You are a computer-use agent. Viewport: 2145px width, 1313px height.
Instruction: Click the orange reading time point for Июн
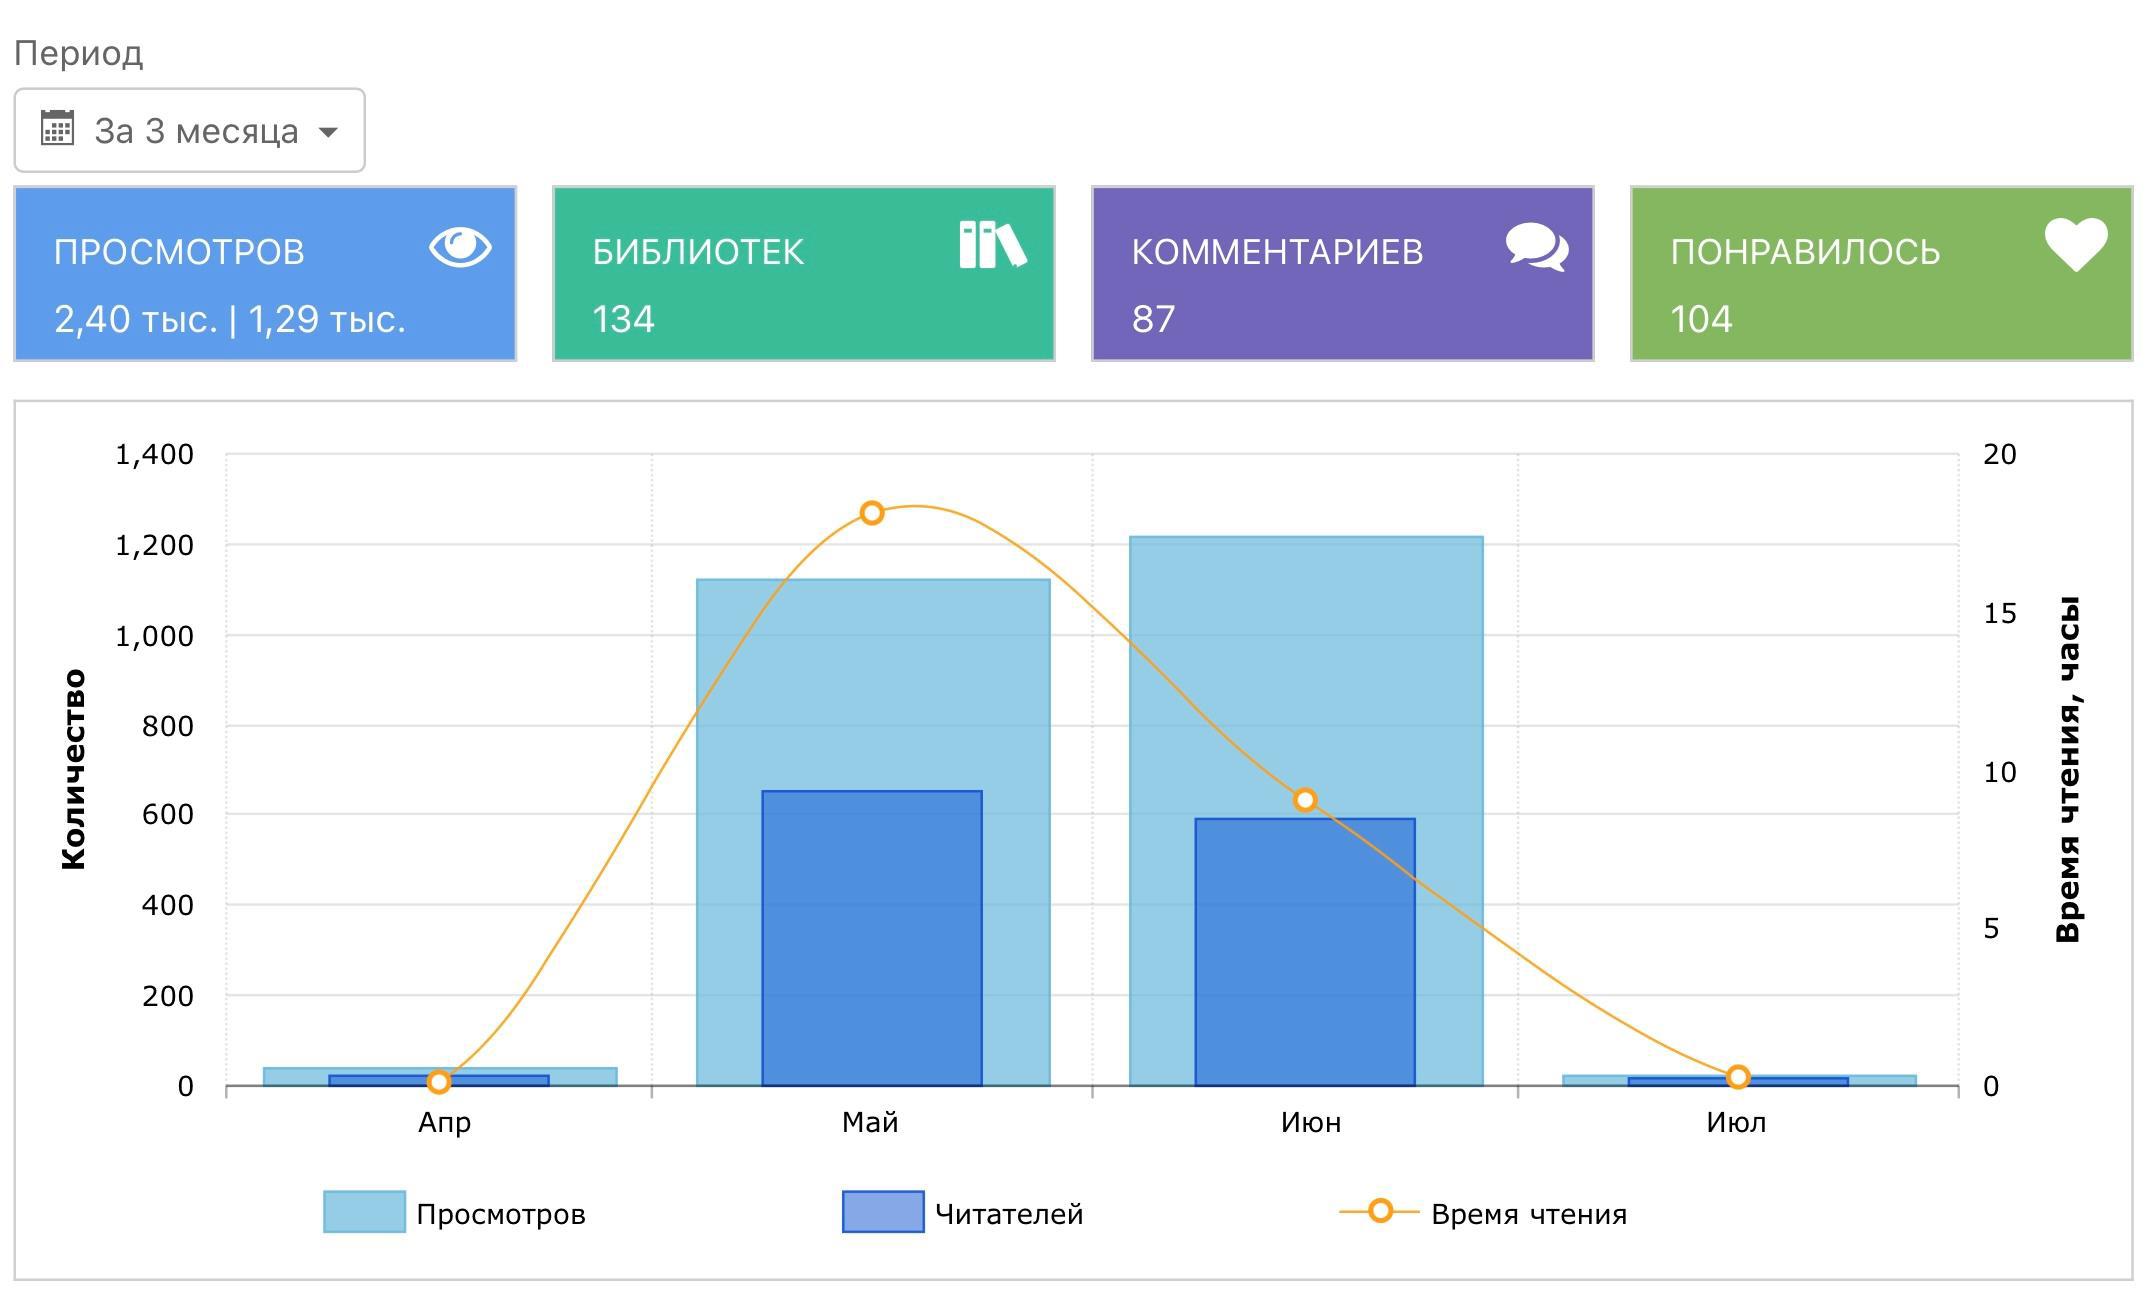(x=1304, y=800)
